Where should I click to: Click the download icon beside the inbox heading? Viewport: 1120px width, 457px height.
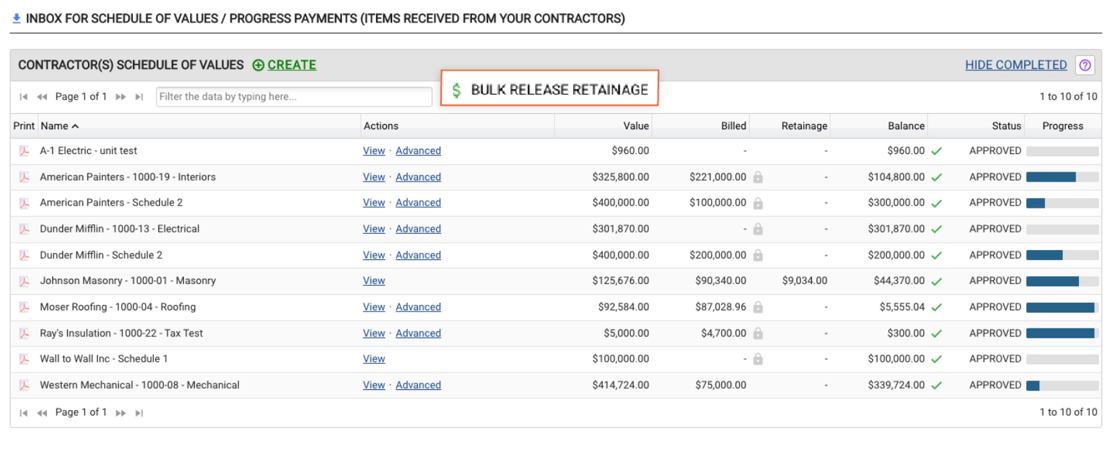[x=16, y=18]
